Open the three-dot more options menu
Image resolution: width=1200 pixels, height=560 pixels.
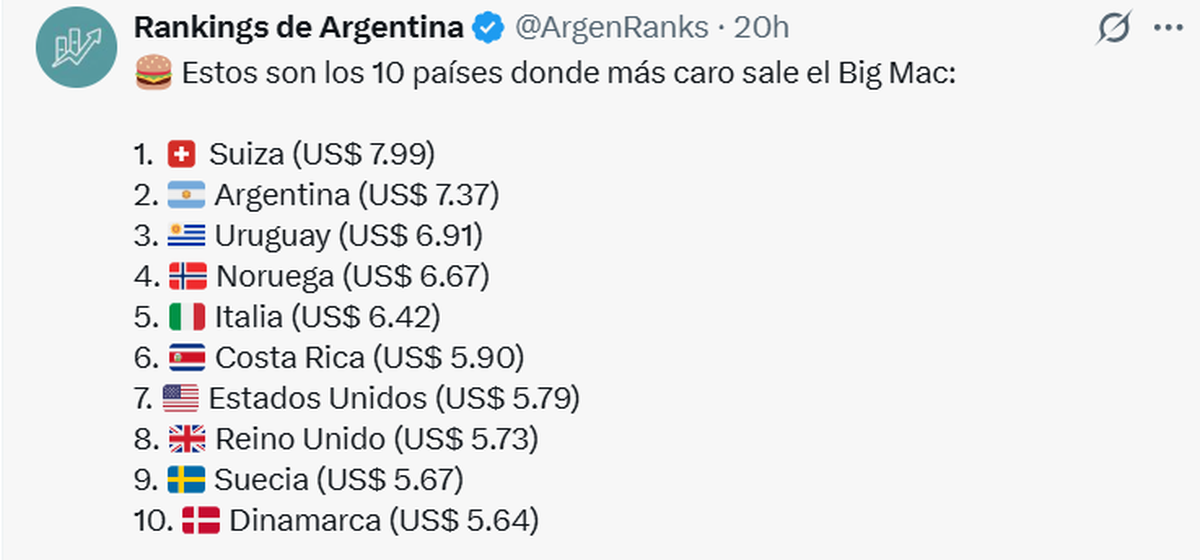(1168, 30)
